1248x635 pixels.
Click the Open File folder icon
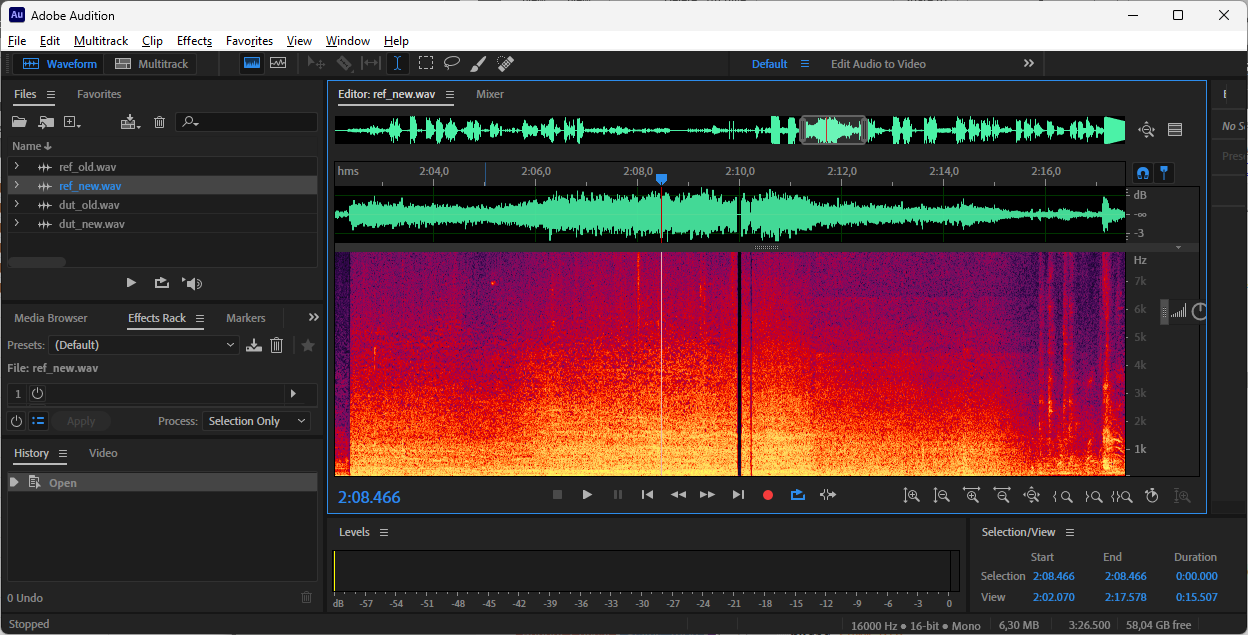(x=19, y=122)
